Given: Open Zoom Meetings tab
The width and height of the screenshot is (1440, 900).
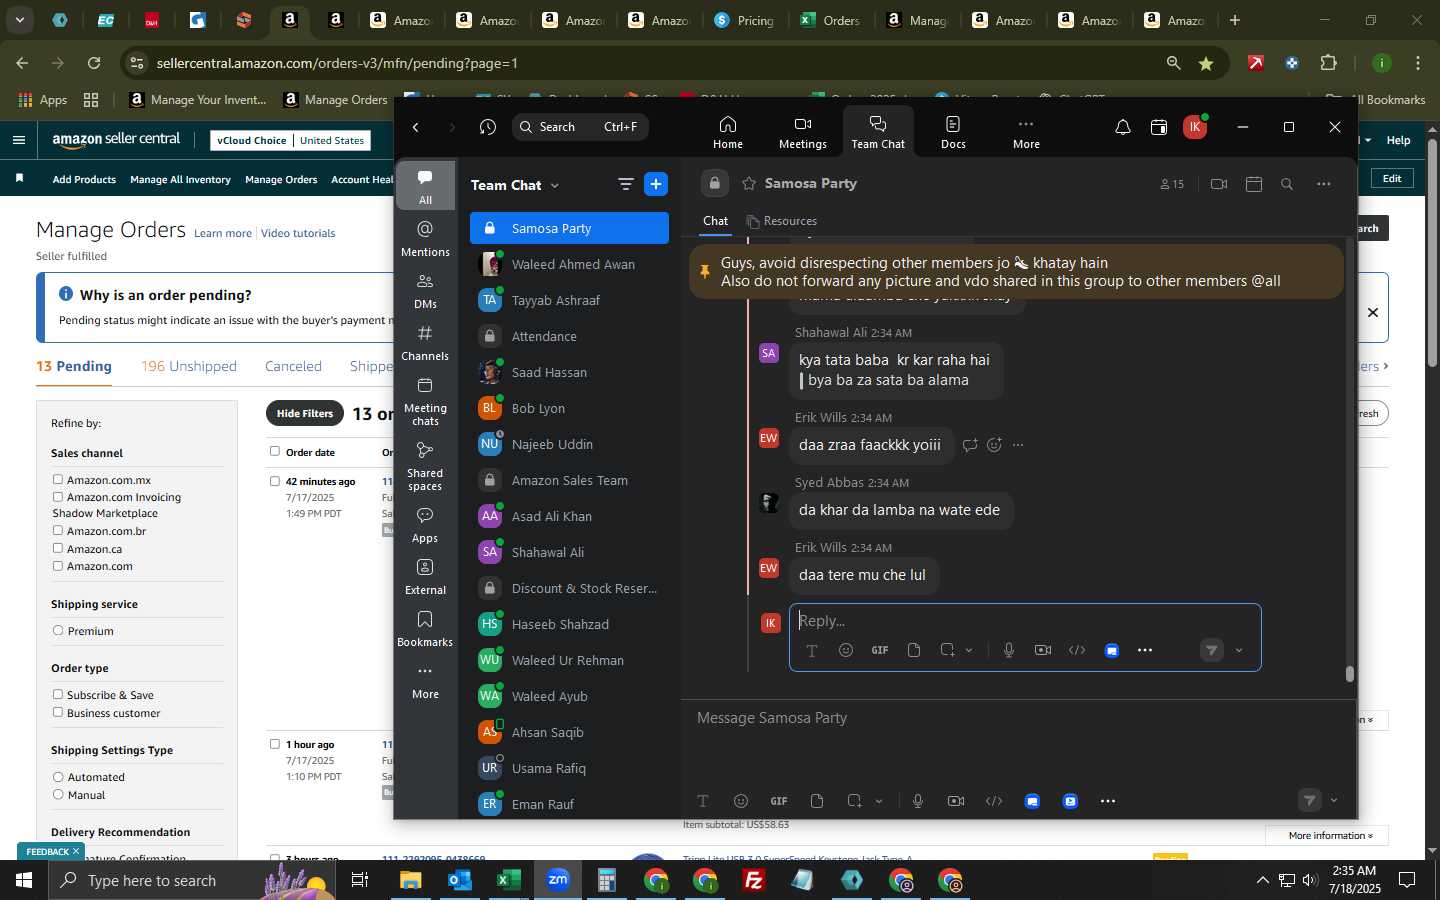Looking at the screenshot, I should coord(803,131).
